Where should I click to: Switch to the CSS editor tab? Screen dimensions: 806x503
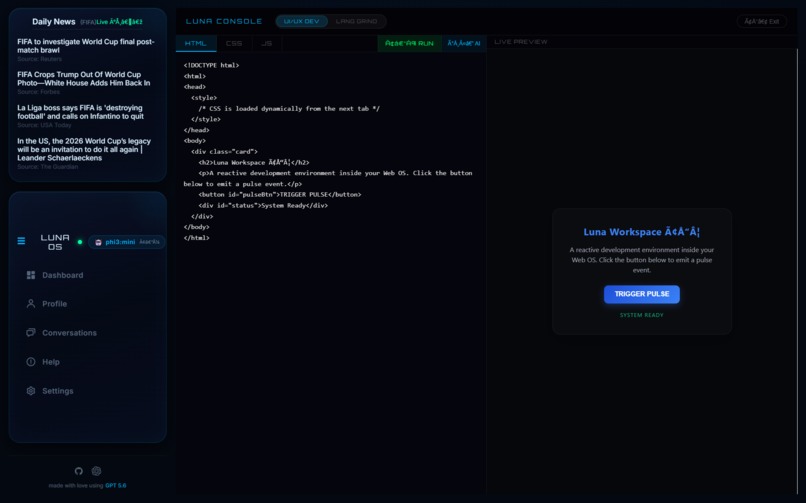(234, 44)
